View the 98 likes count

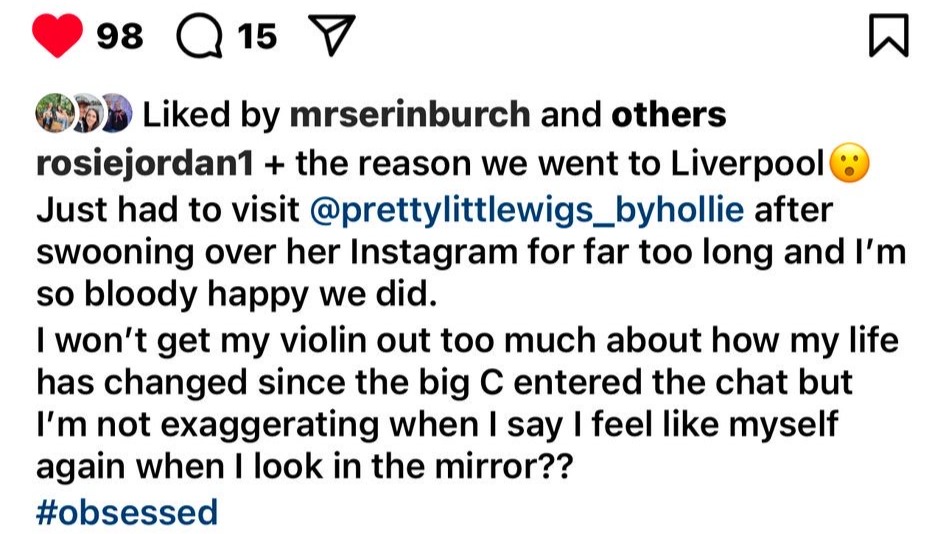coord(120,37)
